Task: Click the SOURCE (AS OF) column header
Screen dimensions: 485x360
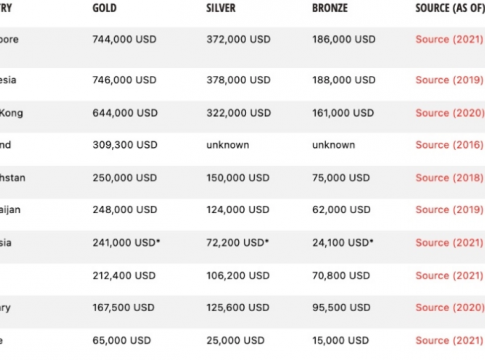Action: [x=450, y=8]
